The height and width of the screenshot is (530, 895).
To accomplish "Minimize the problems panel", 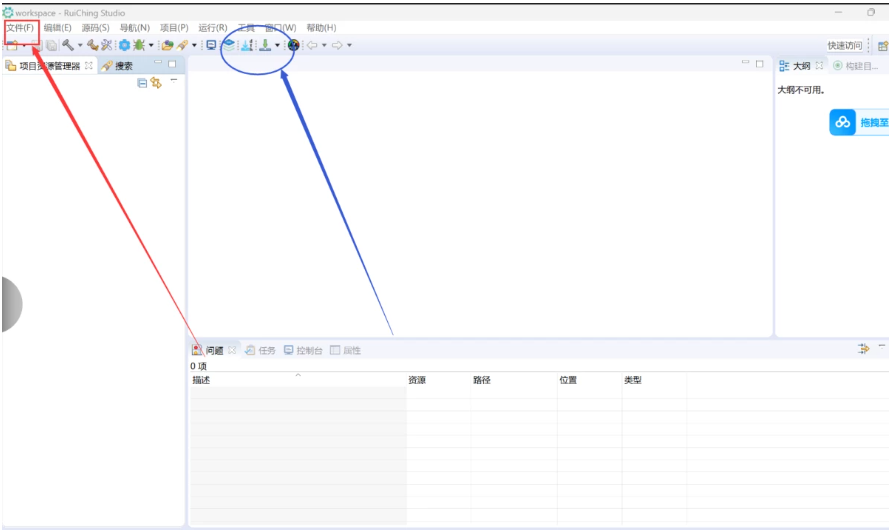I will coord(882,346).
